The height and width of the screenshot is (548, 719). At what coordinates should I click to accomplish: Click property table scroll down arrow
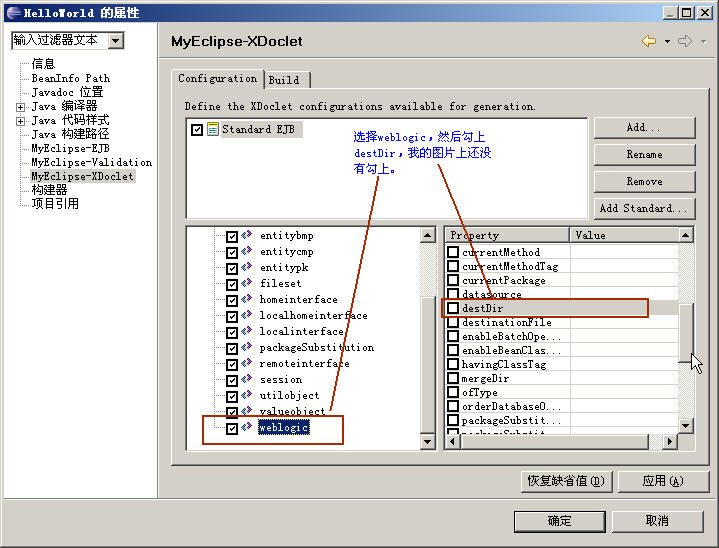click(686, 426)
